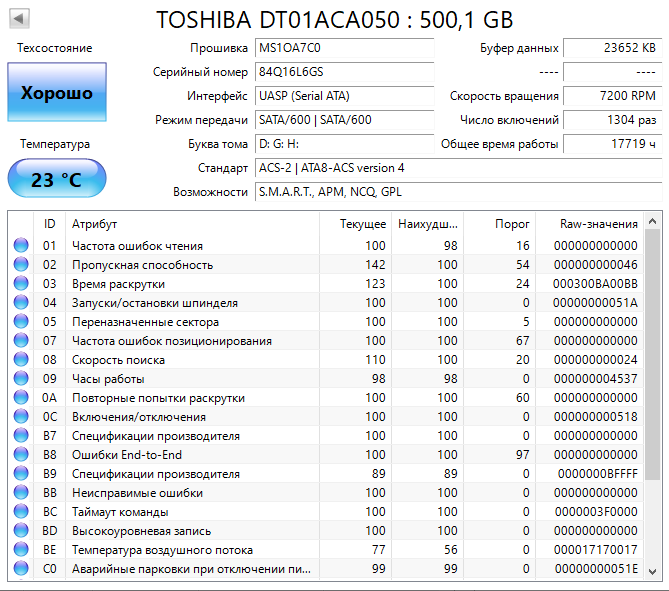
Task: Select the Время раскрутки row
Action: (x=326, y=283)
